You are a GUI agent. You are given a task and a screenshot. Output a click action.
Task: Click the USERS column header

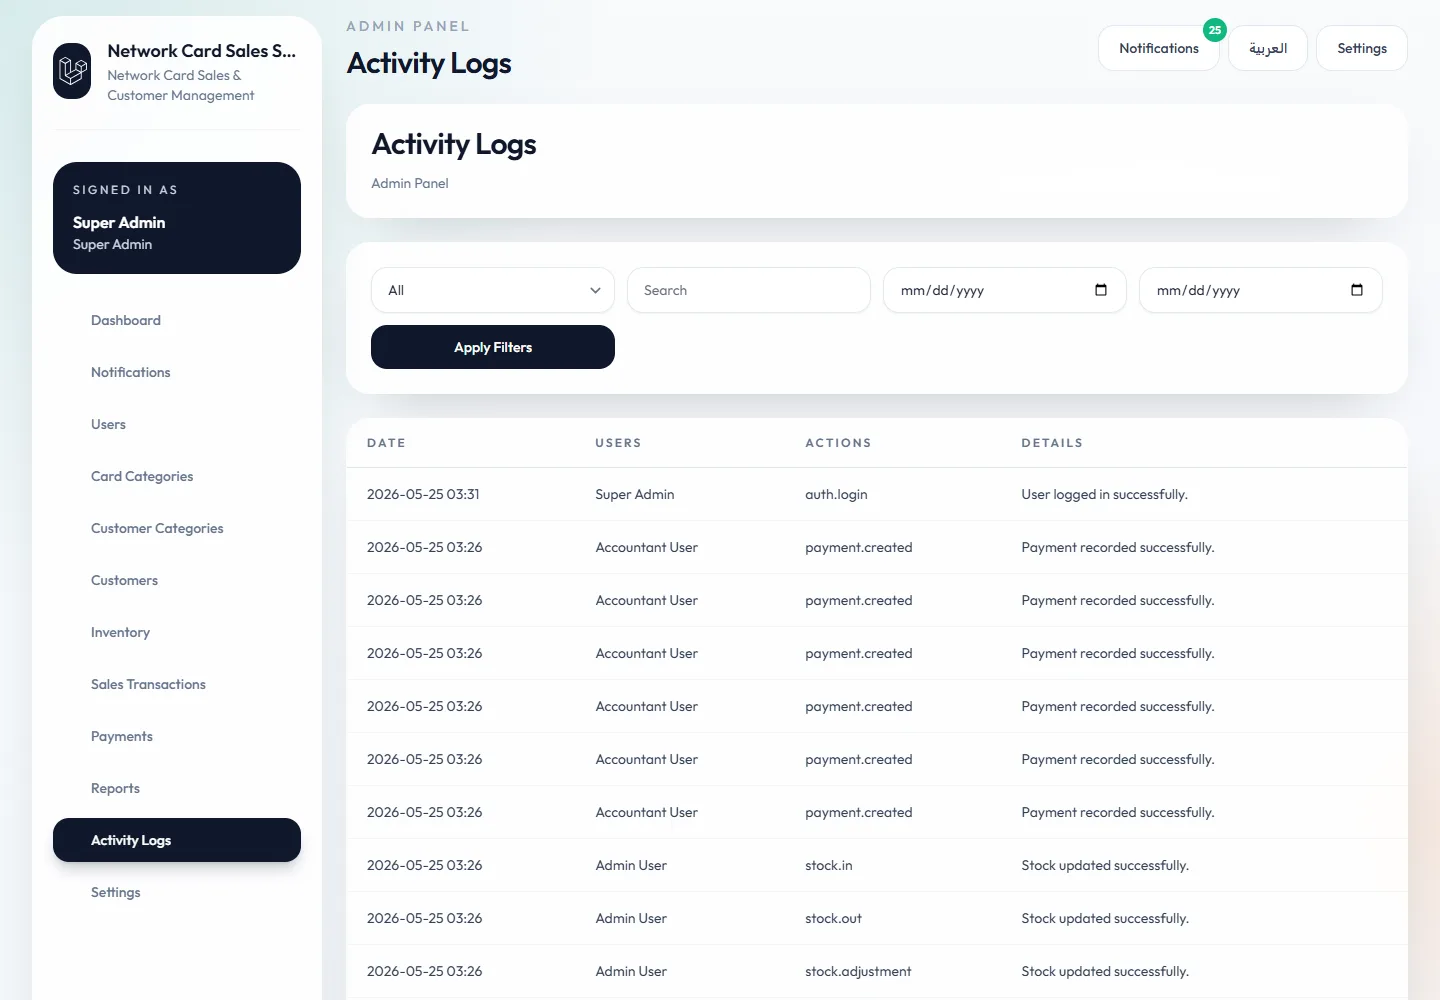618,443
